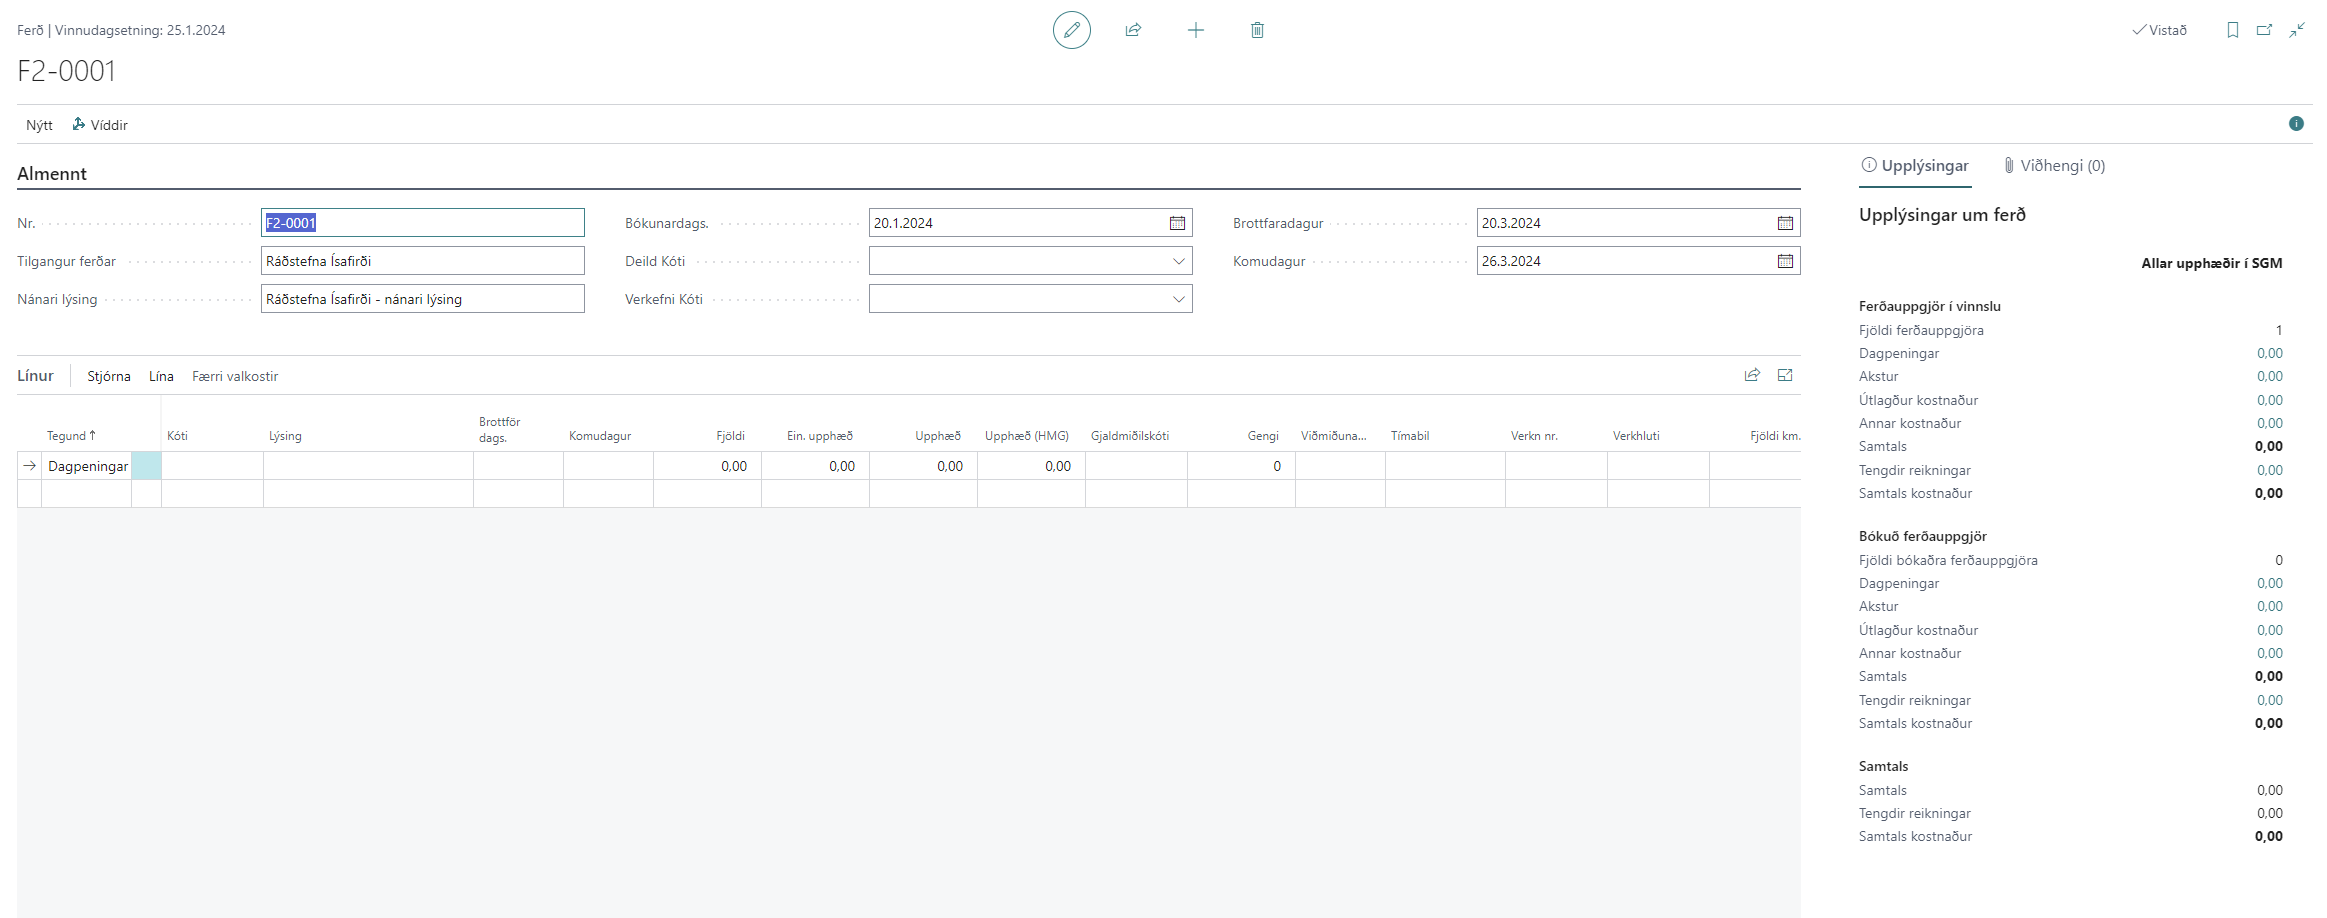
Task: Toggle the green info FactBox icon
Action: click(x=2296, y=124)
